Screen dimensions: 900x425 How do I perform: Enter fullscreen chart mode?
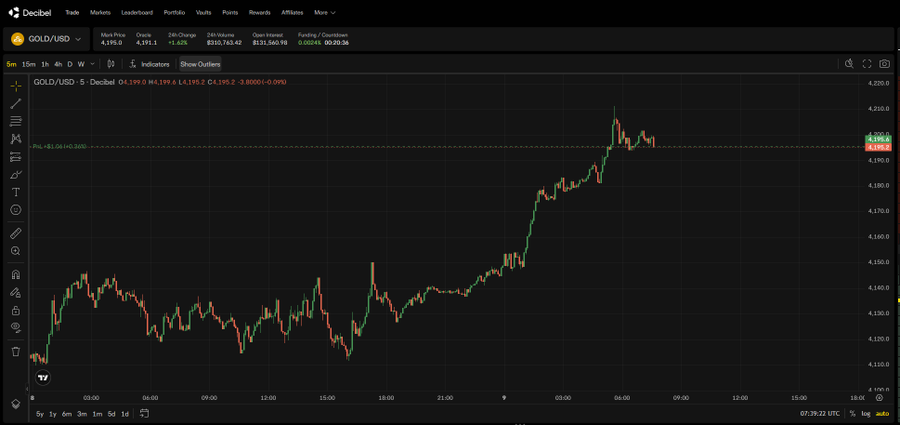(x=867, y=64)
